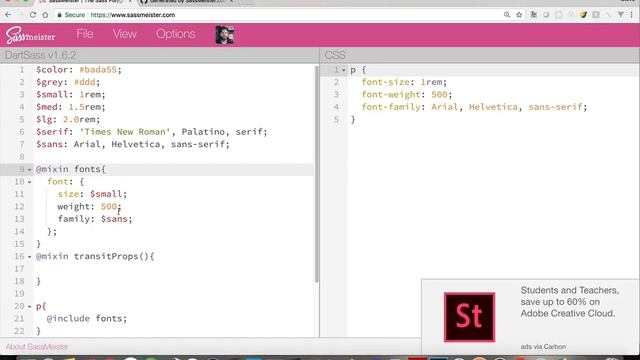Screen dimensions: 640x360
Task: Collapse the font block on line 10
Action: coord(29,182)
